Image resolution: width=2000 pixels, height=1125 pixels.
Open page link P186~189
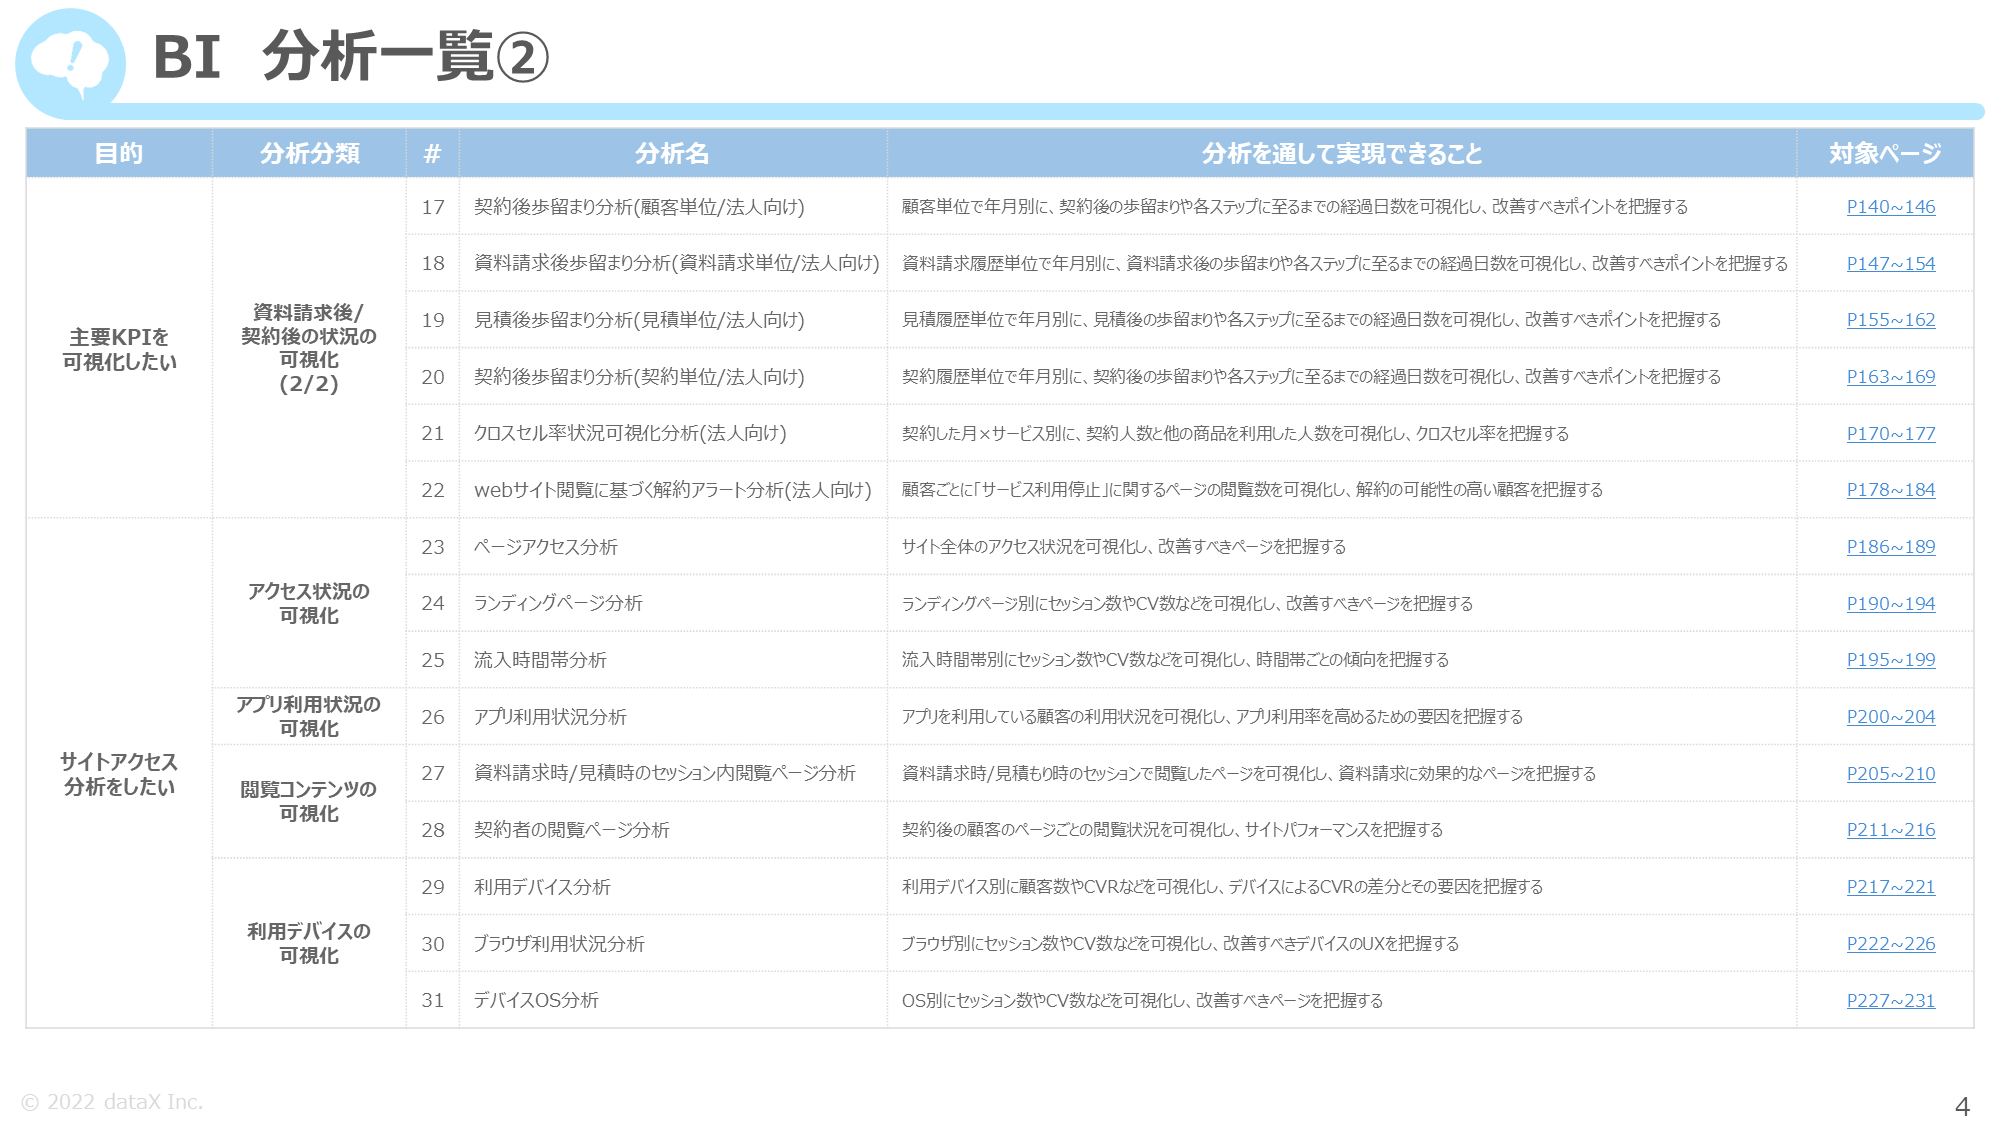(1890, 547)
